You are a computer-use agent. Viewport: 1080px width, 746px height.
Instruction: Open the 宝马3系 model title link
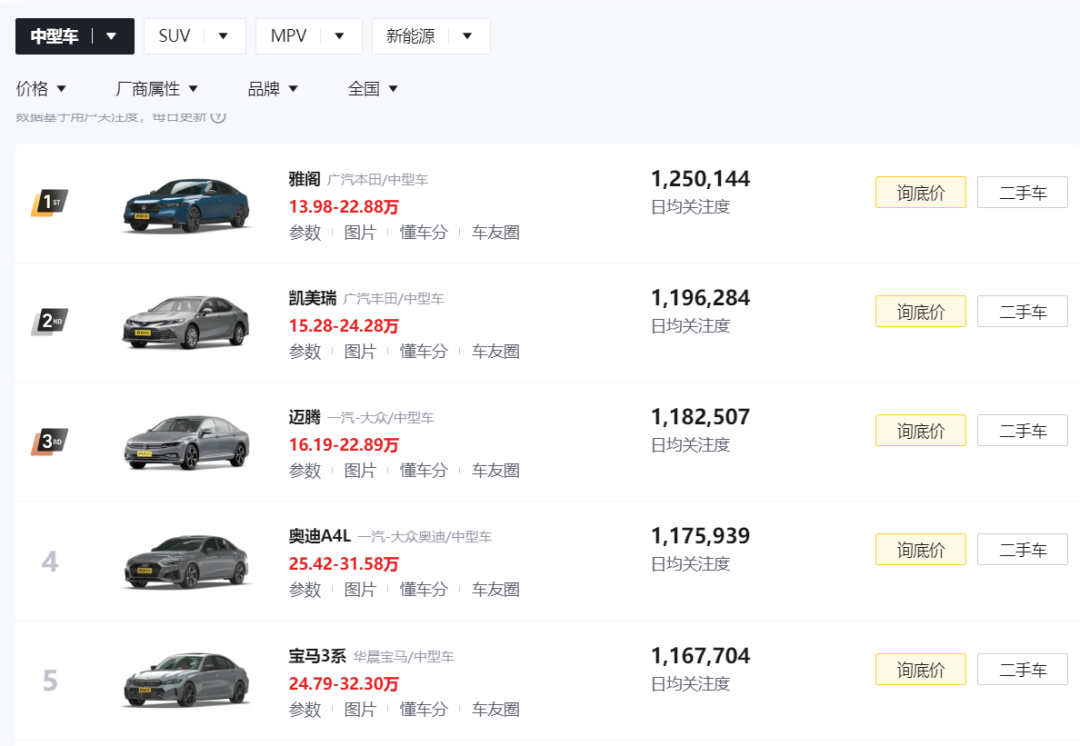(318, 656)
